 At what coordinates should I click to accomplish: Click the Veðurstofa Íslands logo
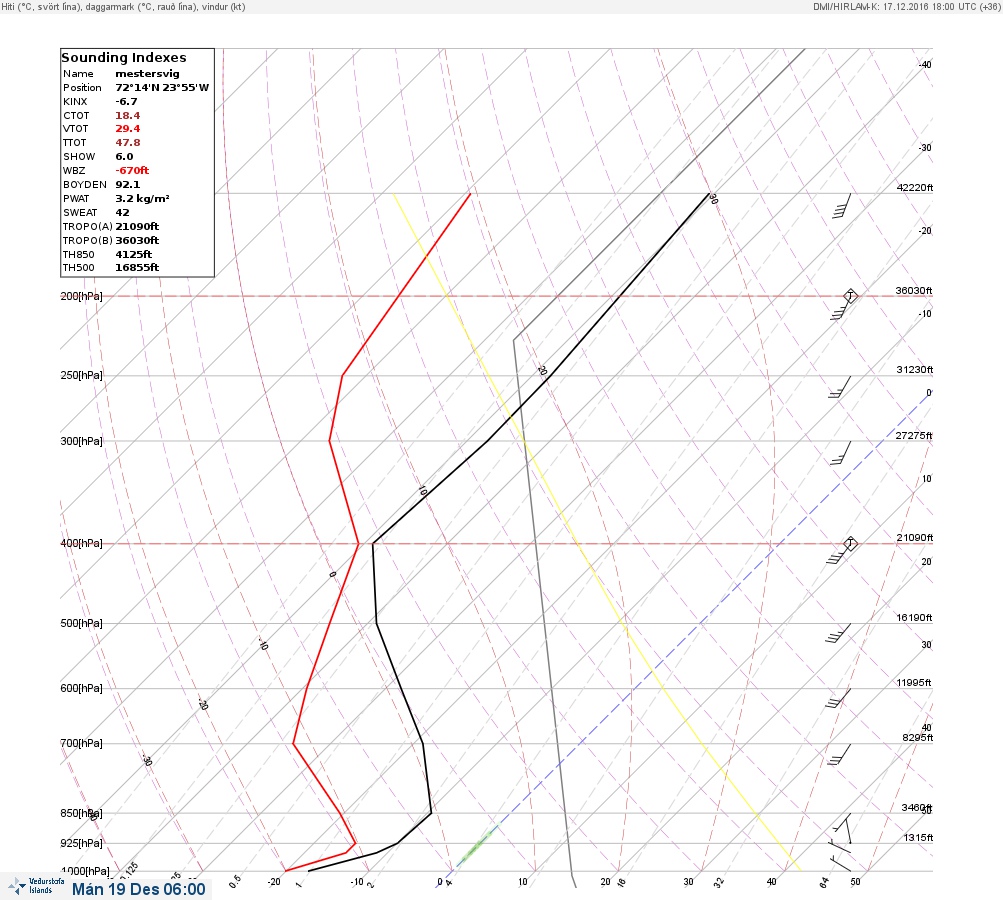[x=37, y=886]
